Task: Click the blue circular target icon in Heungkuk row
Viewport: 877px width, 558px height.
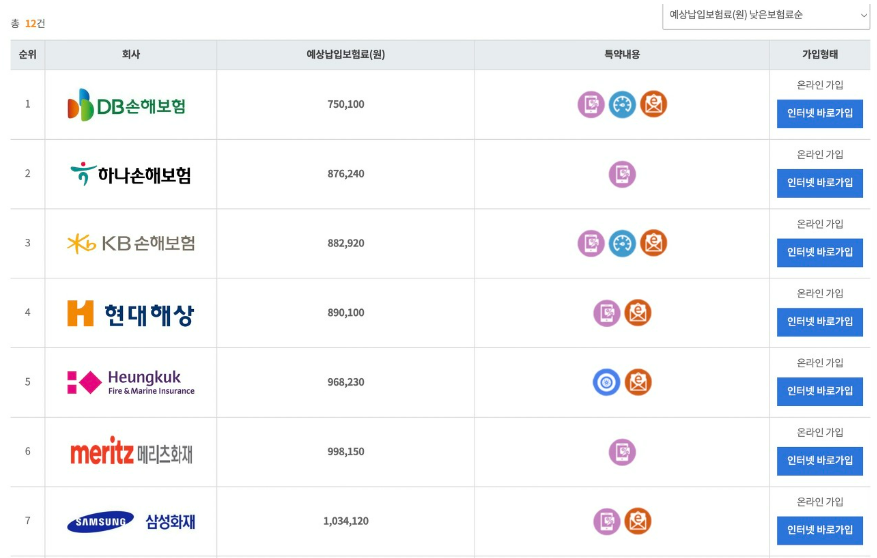Action: click(x=606, y=382)
